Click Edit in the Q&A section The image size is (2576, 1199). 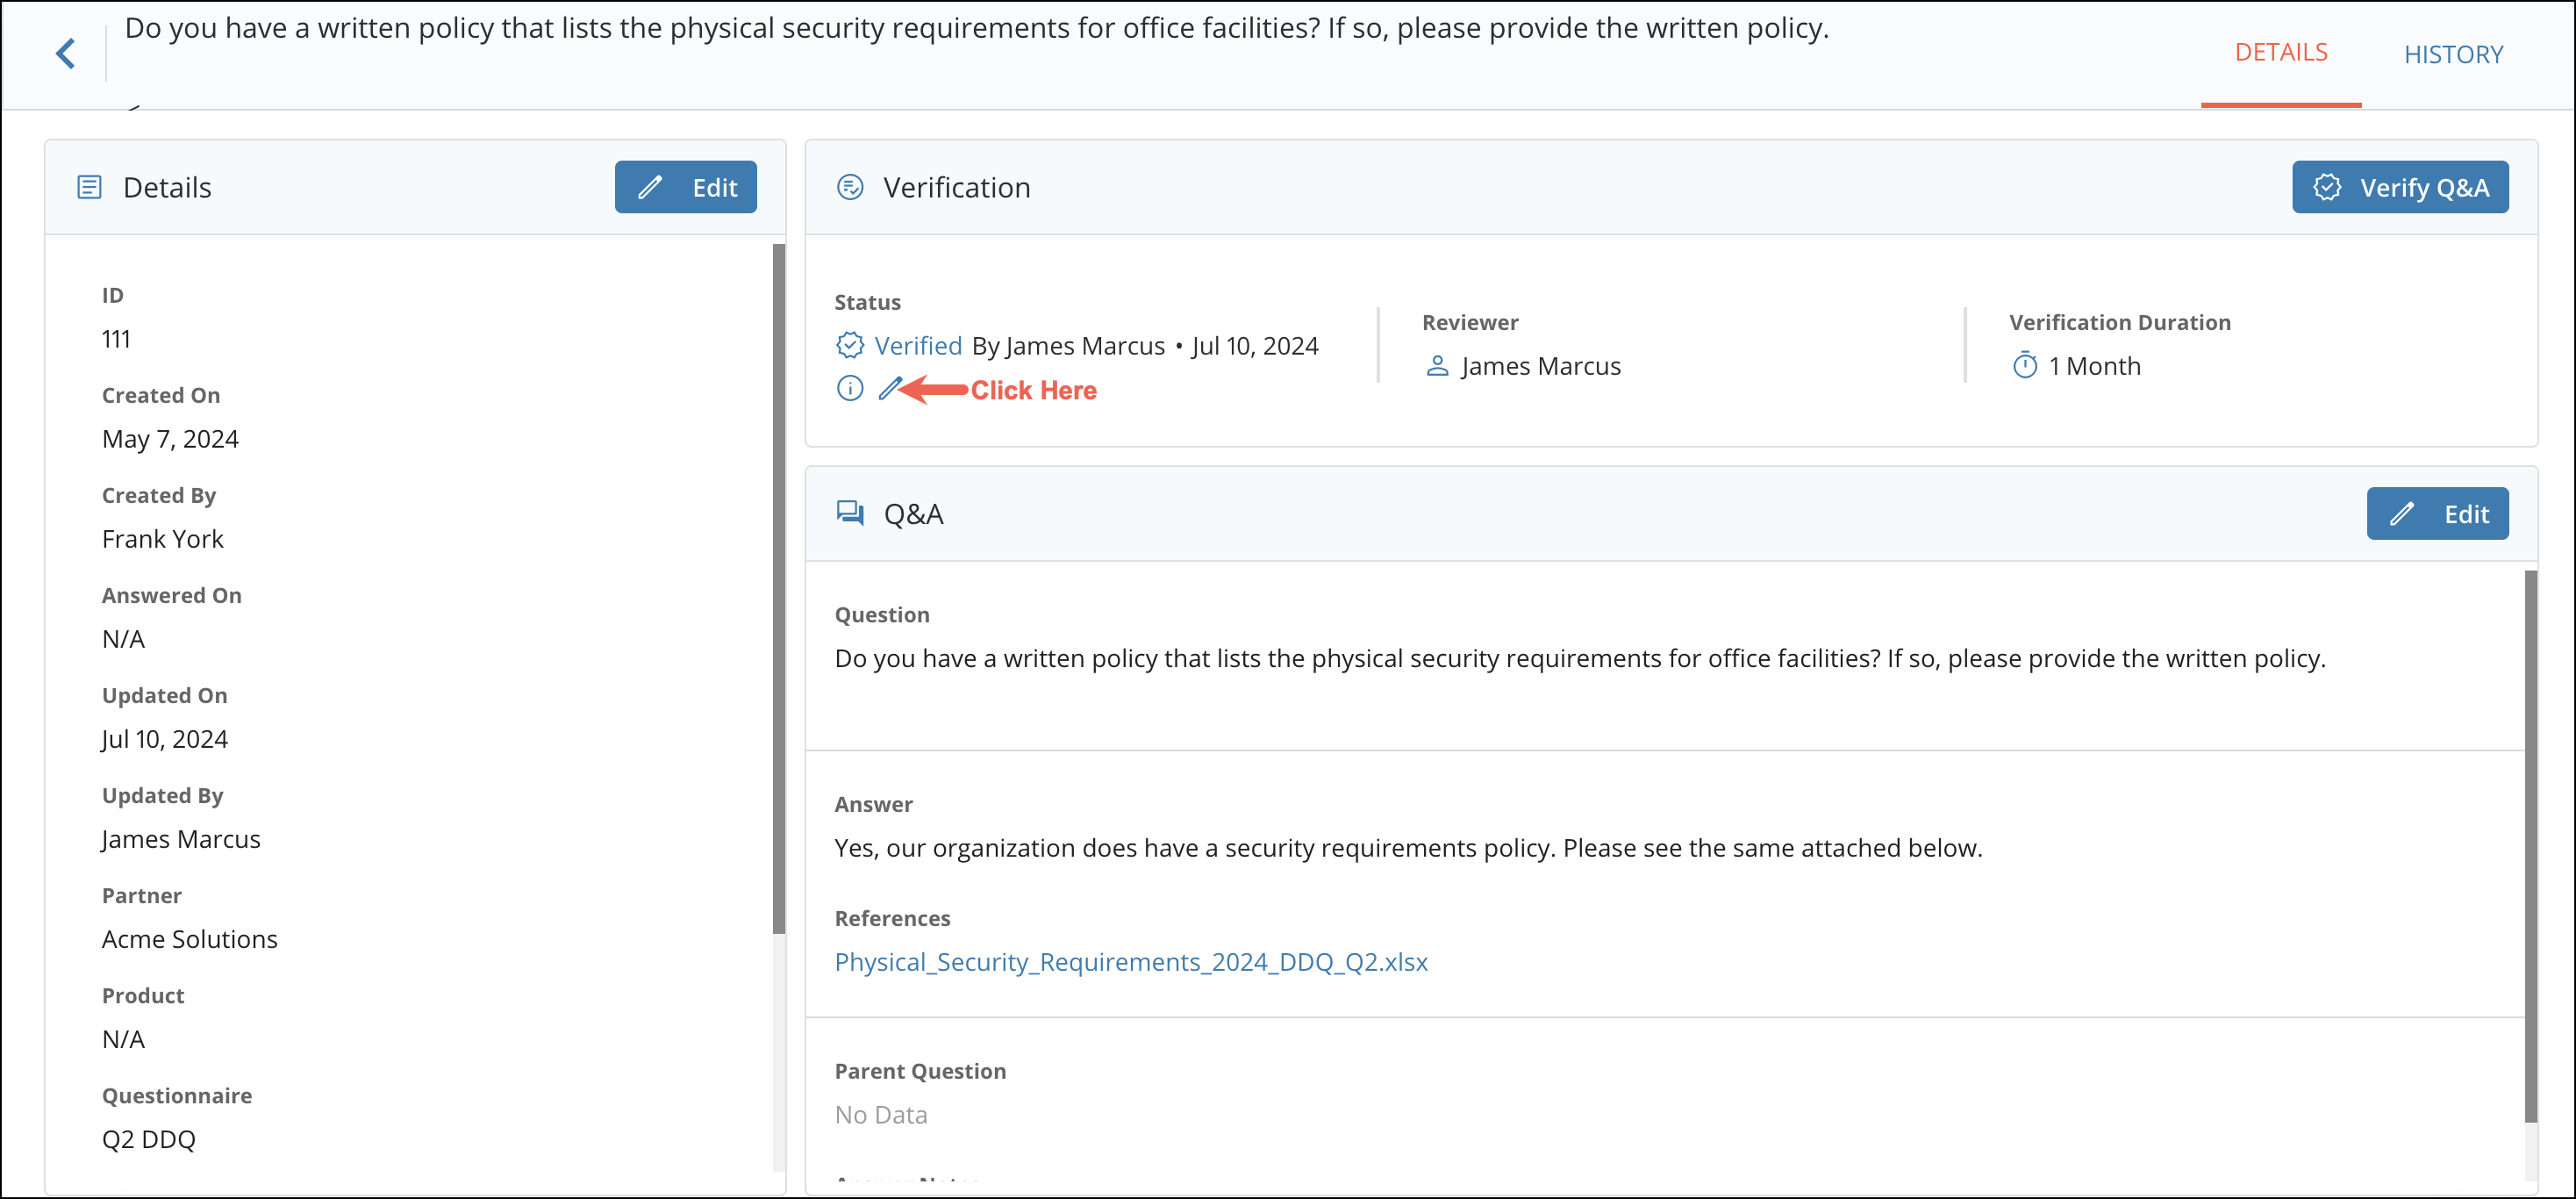2438,514
